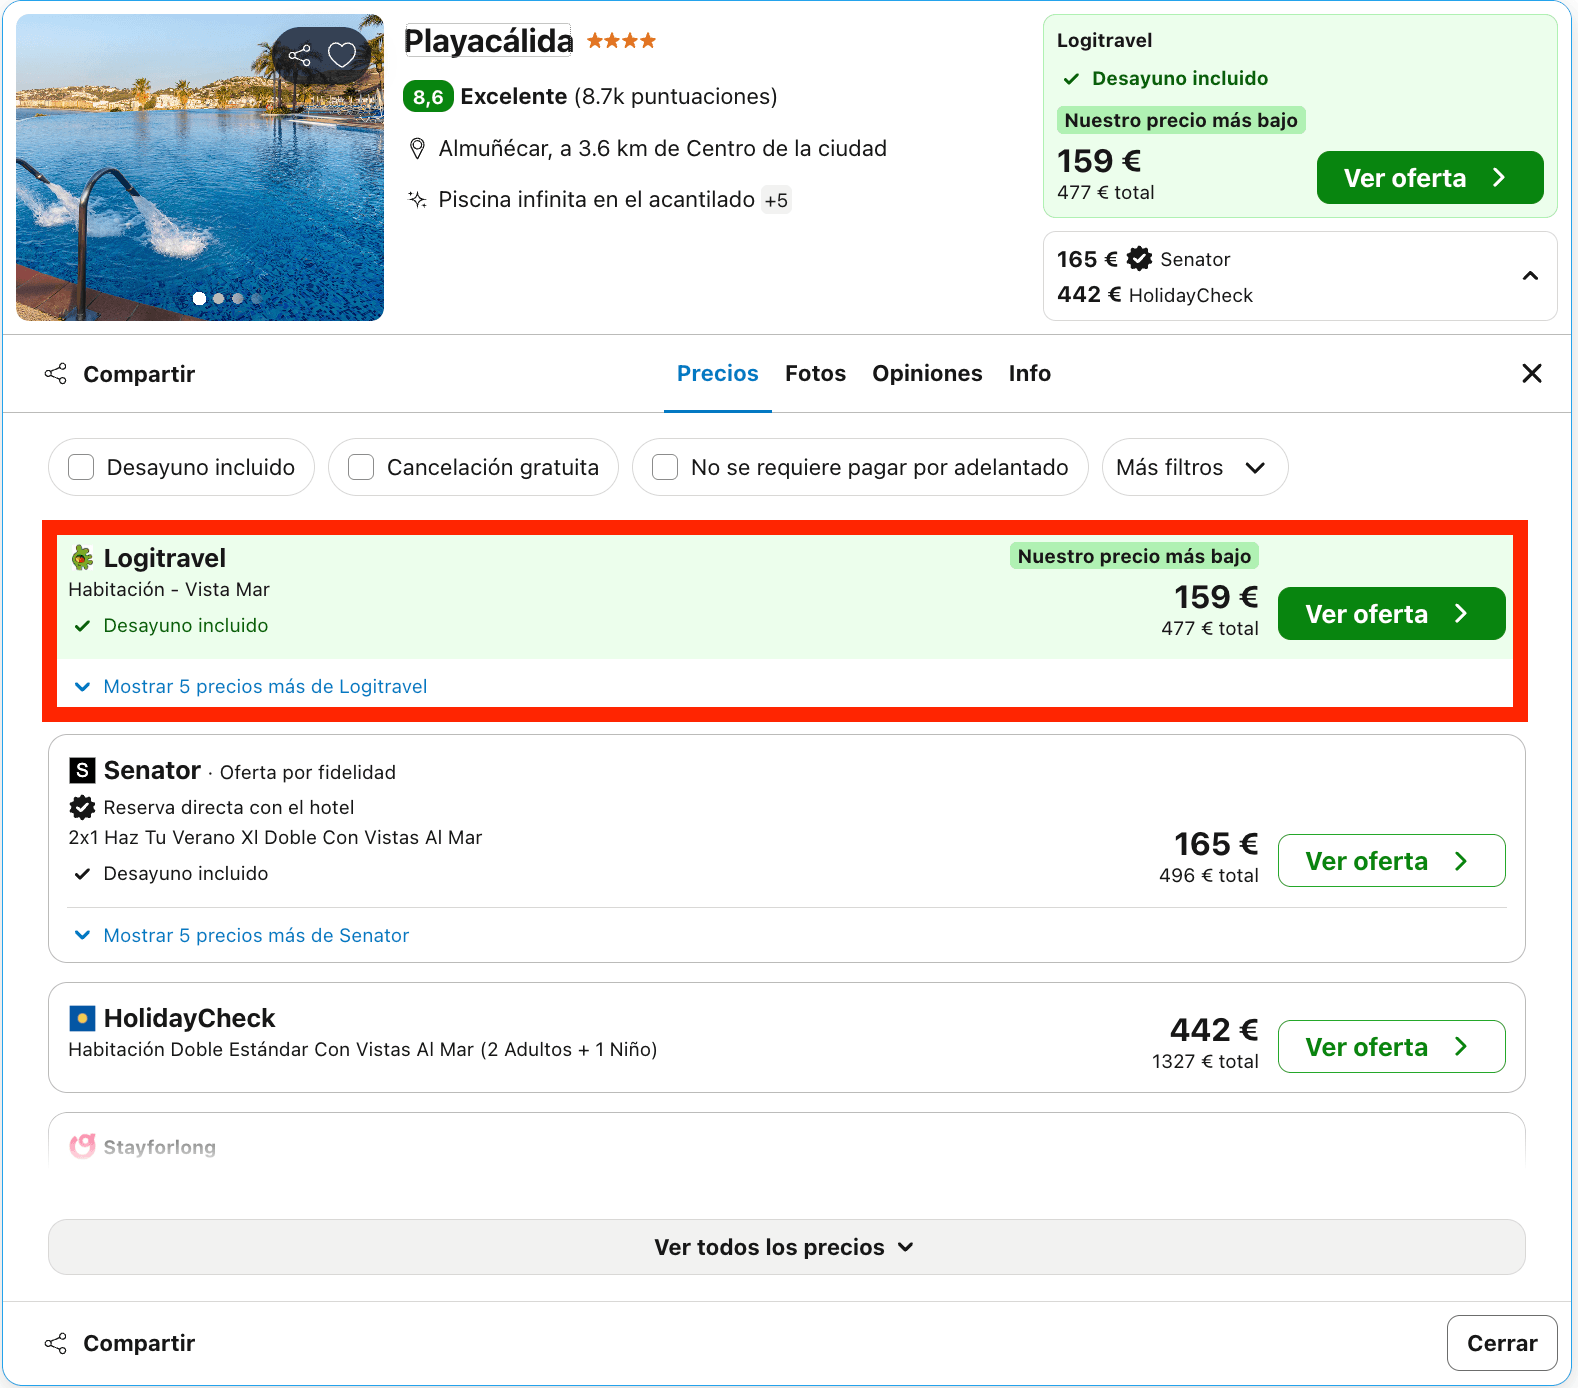Click the location pin icon by Almuñécar
1578x1388 pixels.
pos(418,149)
